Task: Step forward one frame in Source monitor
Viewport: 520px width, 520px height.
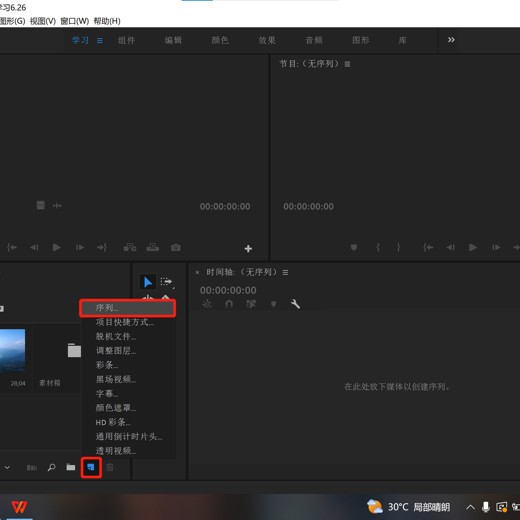Action: (80, 247)
